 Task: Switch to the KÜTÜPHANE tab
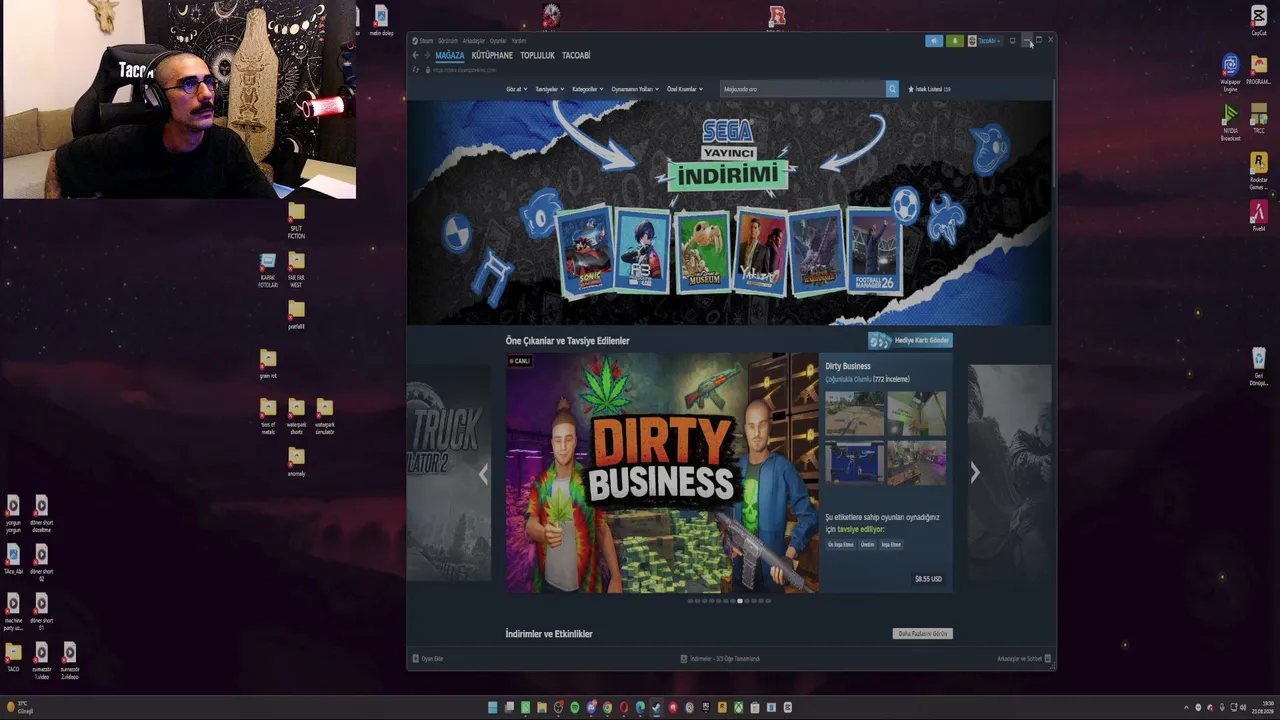pyautogui.click(x=492, y=56)
